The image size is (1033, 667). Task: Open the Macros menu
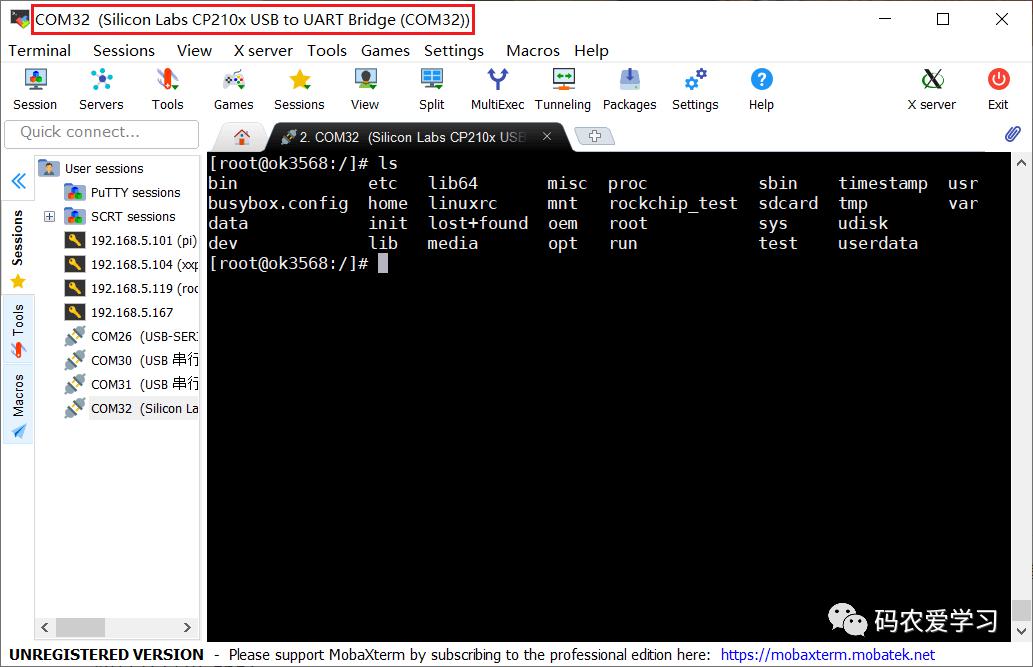pyautogui.click(x=533, y=51)
